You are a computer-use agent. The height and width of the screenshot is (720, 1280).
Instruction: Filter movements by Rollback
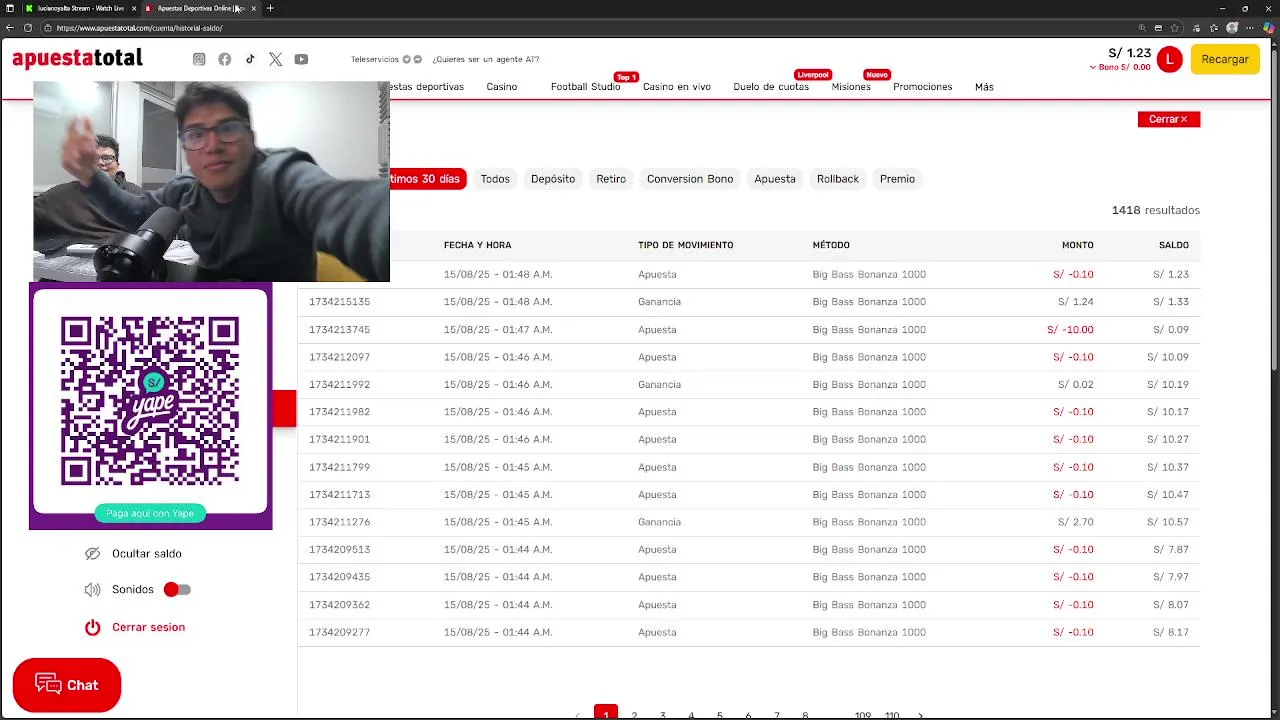838,179
